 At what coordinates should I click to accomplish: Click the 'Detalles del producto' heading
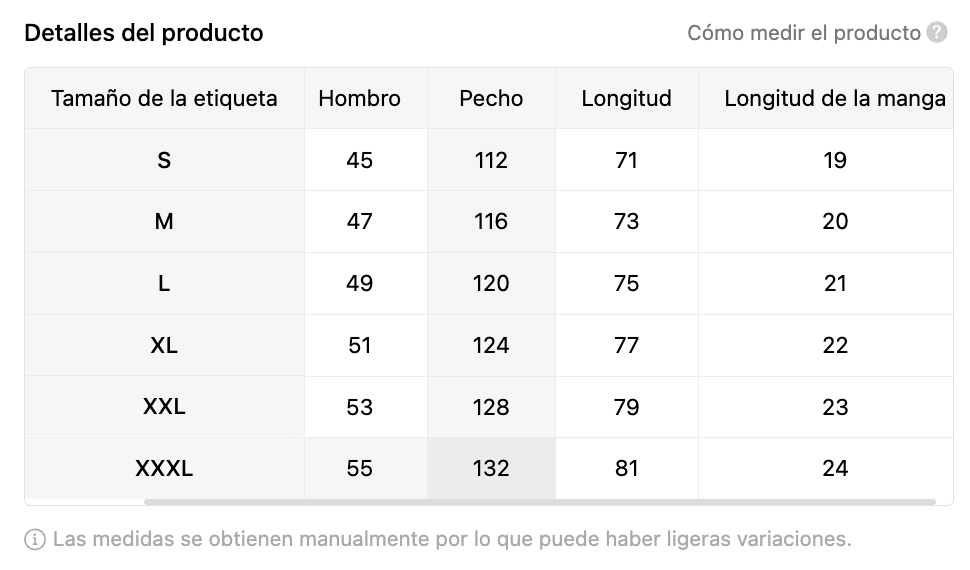[x=144, y=33]
